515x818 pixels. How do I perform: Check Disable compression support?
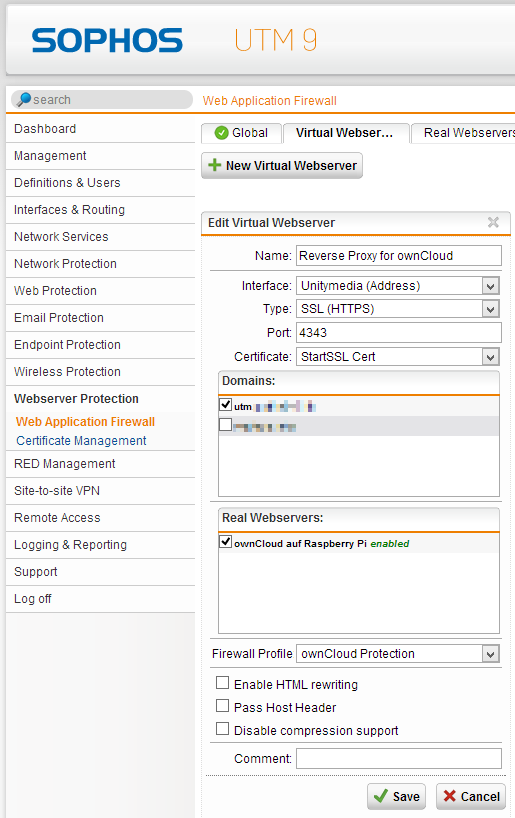(222, 728)
